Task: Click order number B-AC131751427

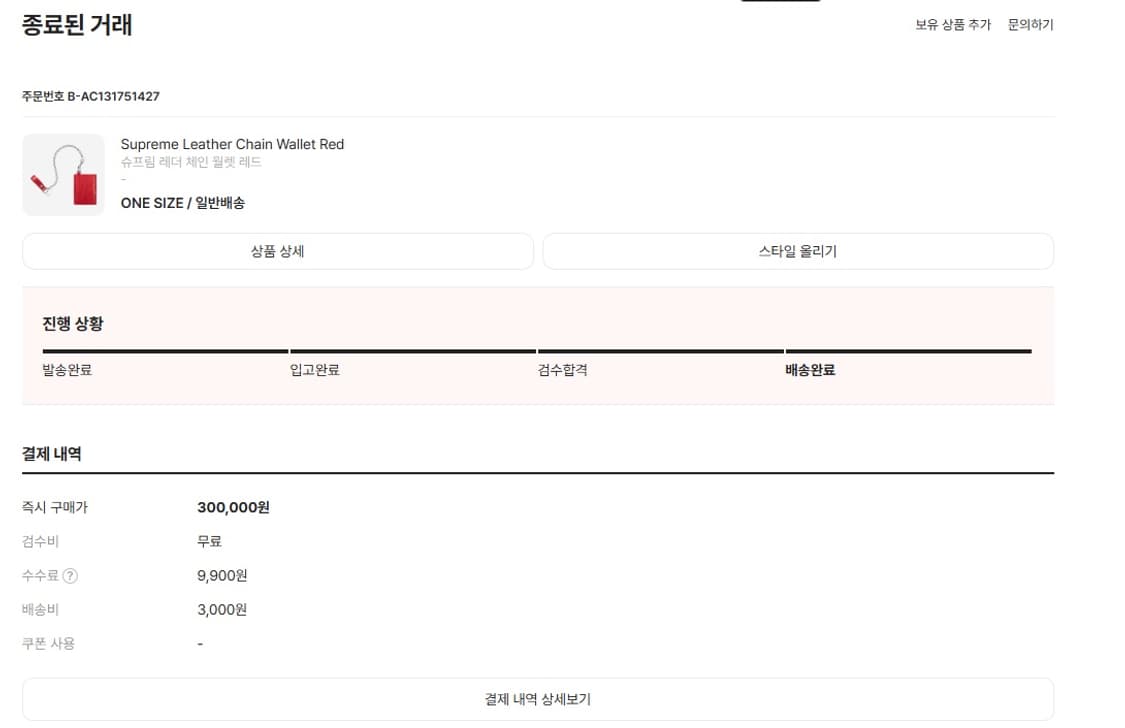Action: [x=92, y=97]
